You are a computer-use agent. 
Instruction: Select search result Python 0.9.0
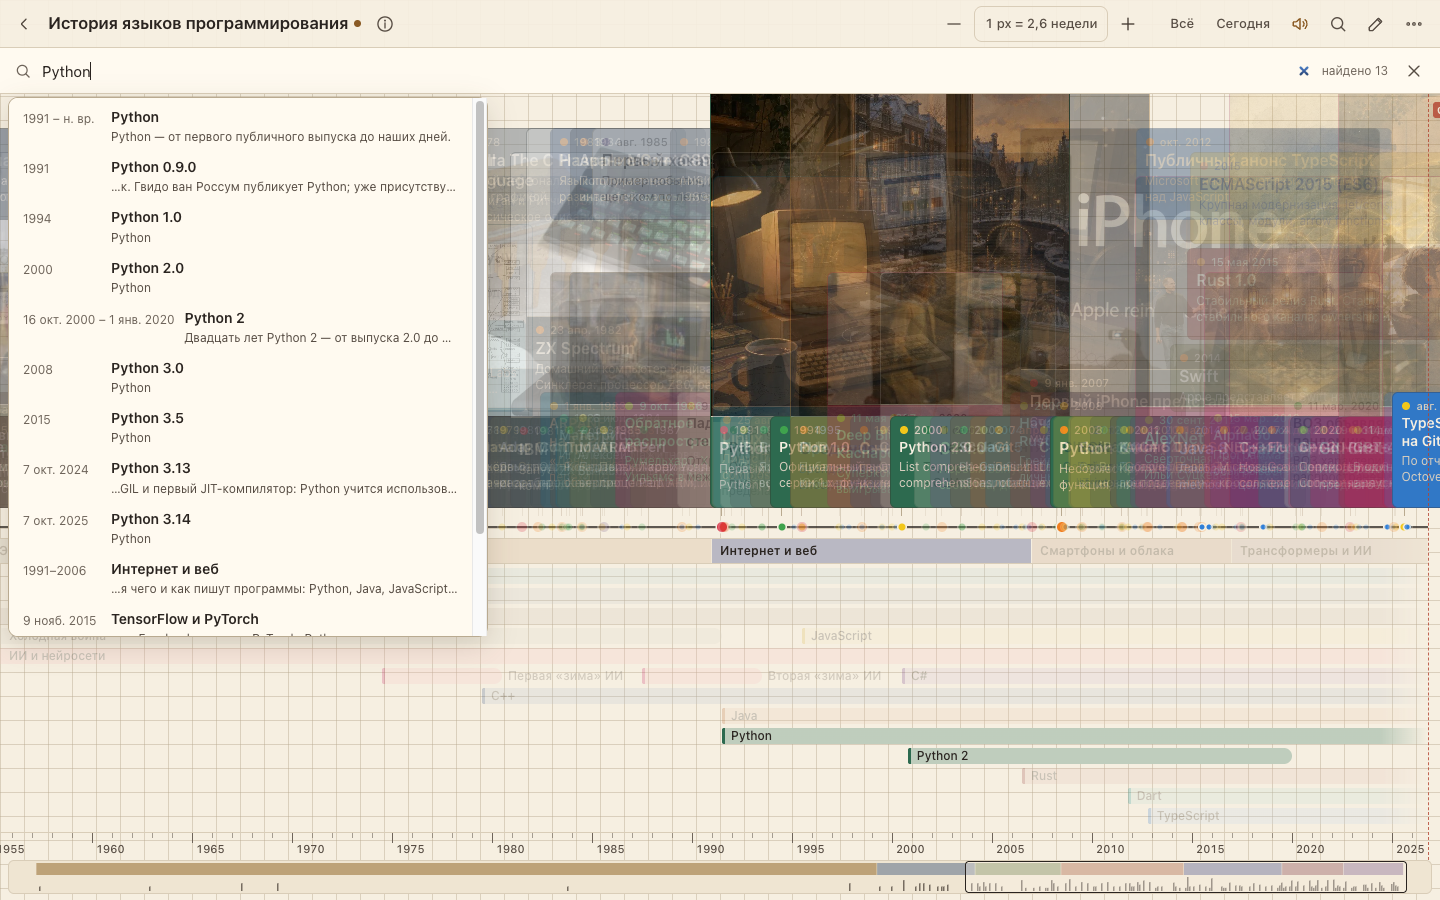click(x=241, y=176)
